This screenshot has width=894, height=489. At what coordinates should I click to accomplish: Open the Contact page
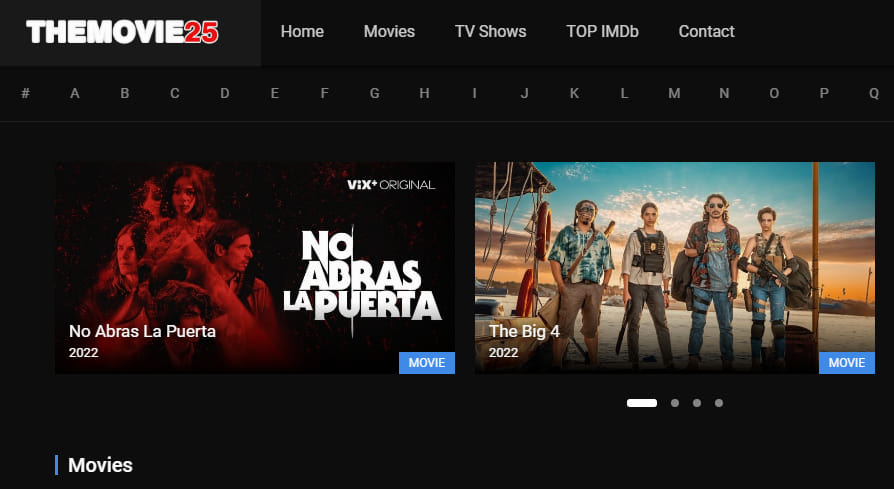click(706, 31)
